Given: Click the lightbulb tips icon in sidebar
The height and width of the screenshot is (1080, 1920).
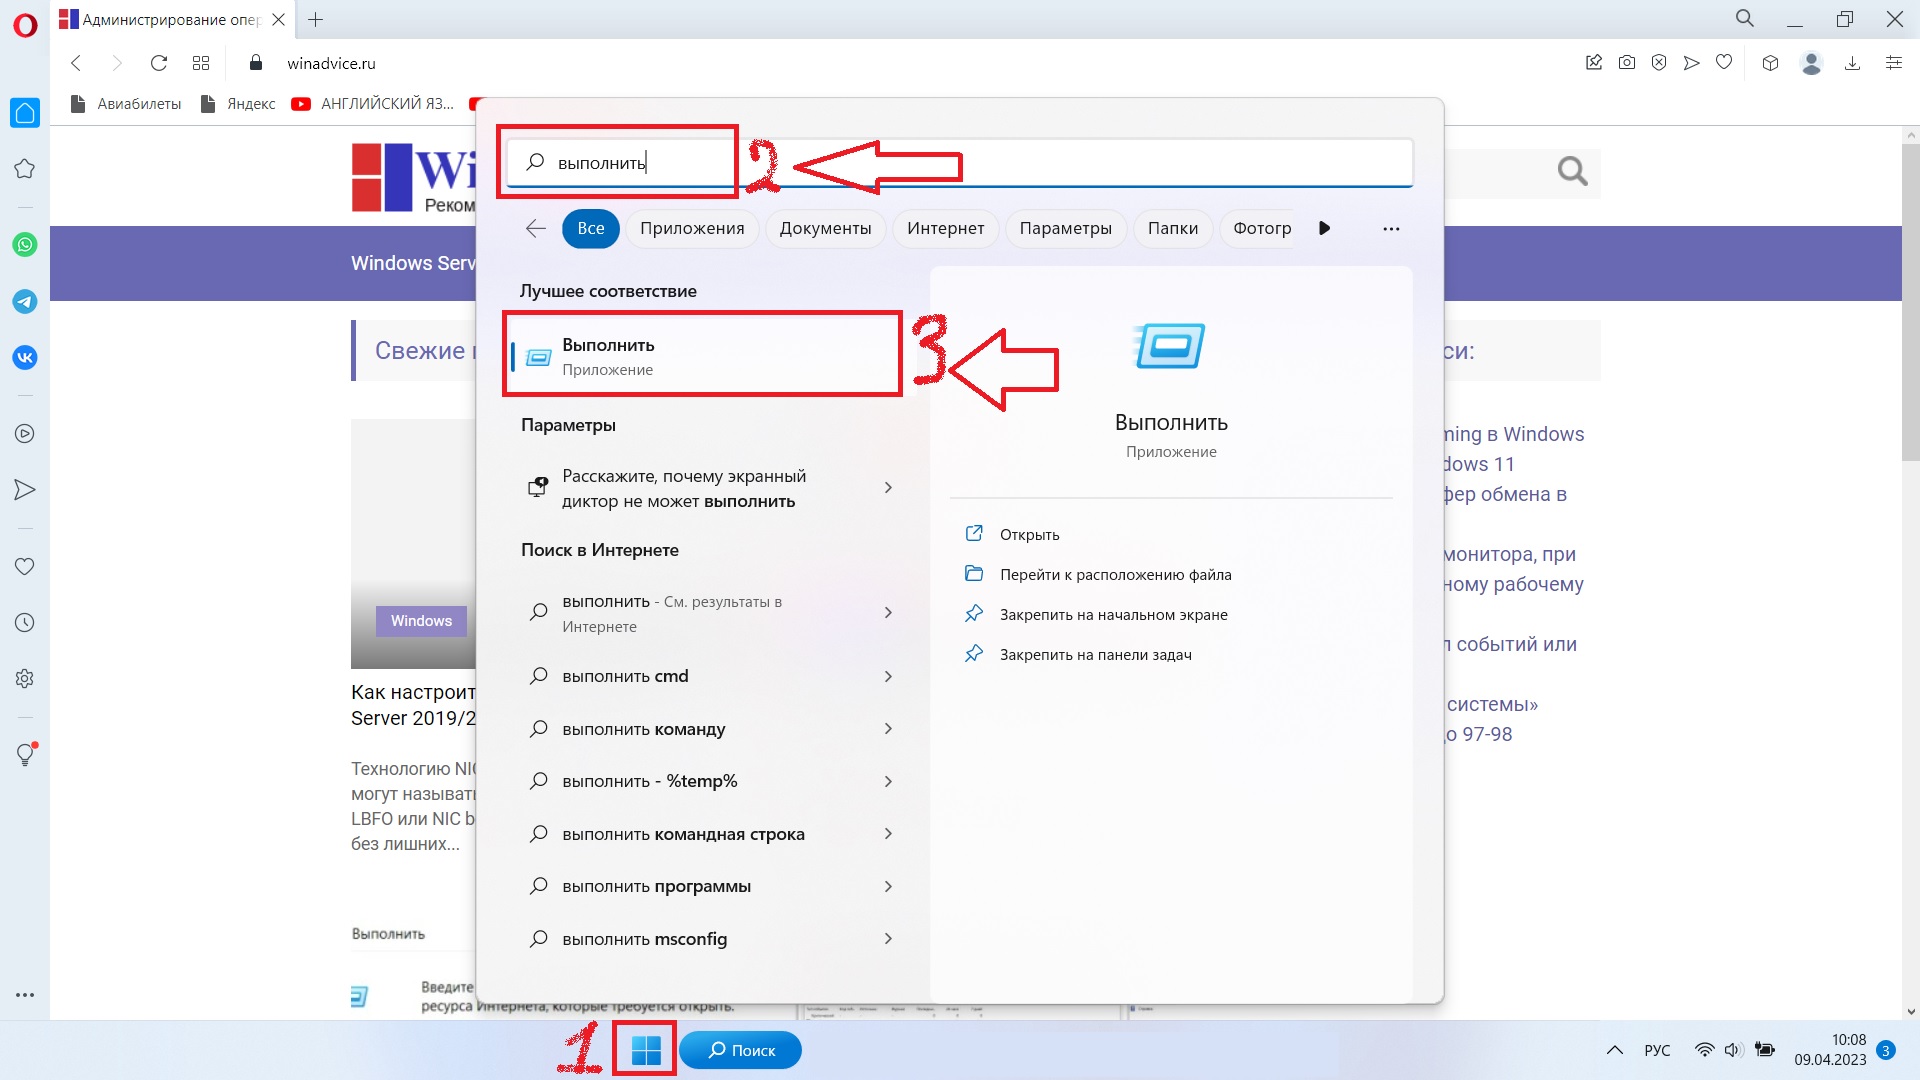Looking at the screenshot, I should pos(25,755).
